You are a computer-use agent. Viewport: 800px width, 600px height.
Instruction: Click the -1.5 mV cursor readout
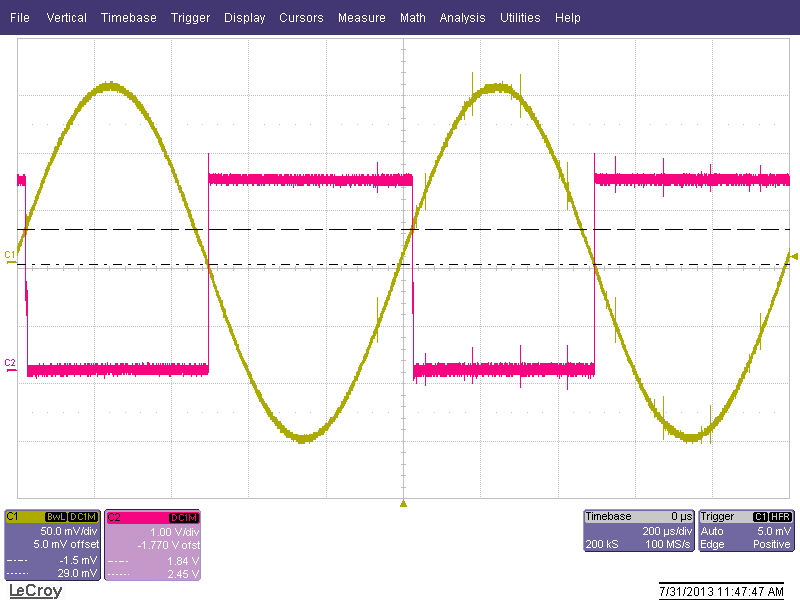(78, 560)
